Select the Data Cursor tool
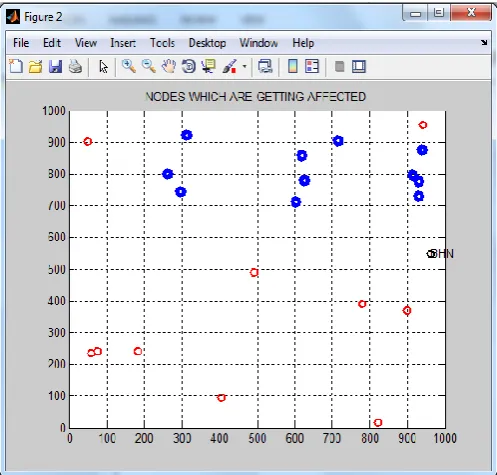The width and height of the screenshot is (497, 475). [209, 66]
